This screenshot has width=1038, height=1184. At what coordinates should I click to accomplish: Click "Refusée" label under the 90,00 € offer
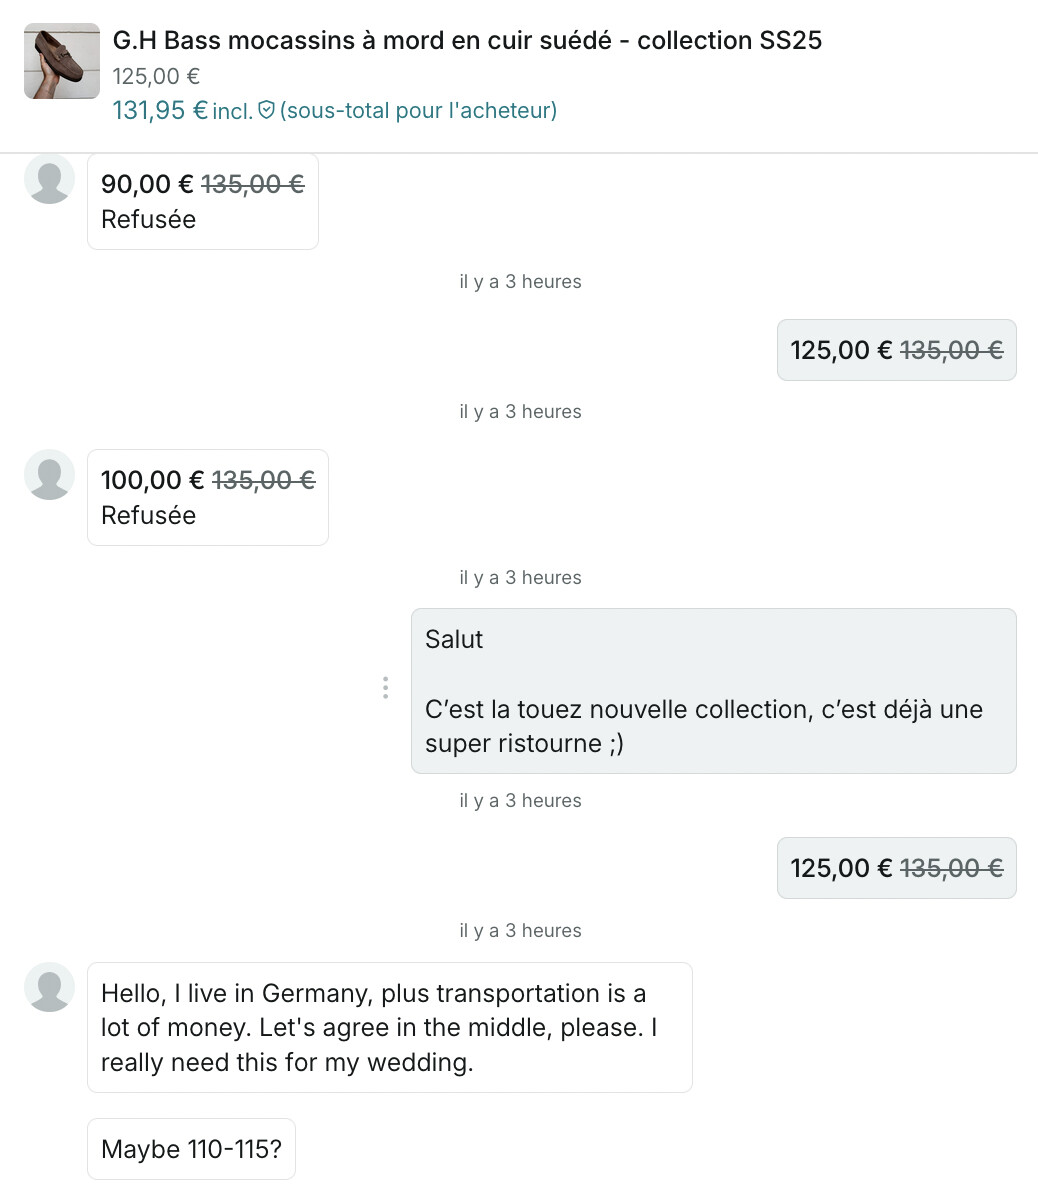tap(148, 219)
